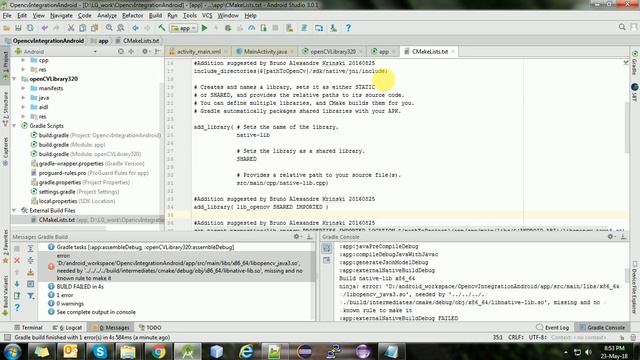Open the VCS menu

[x=207, y=16]
